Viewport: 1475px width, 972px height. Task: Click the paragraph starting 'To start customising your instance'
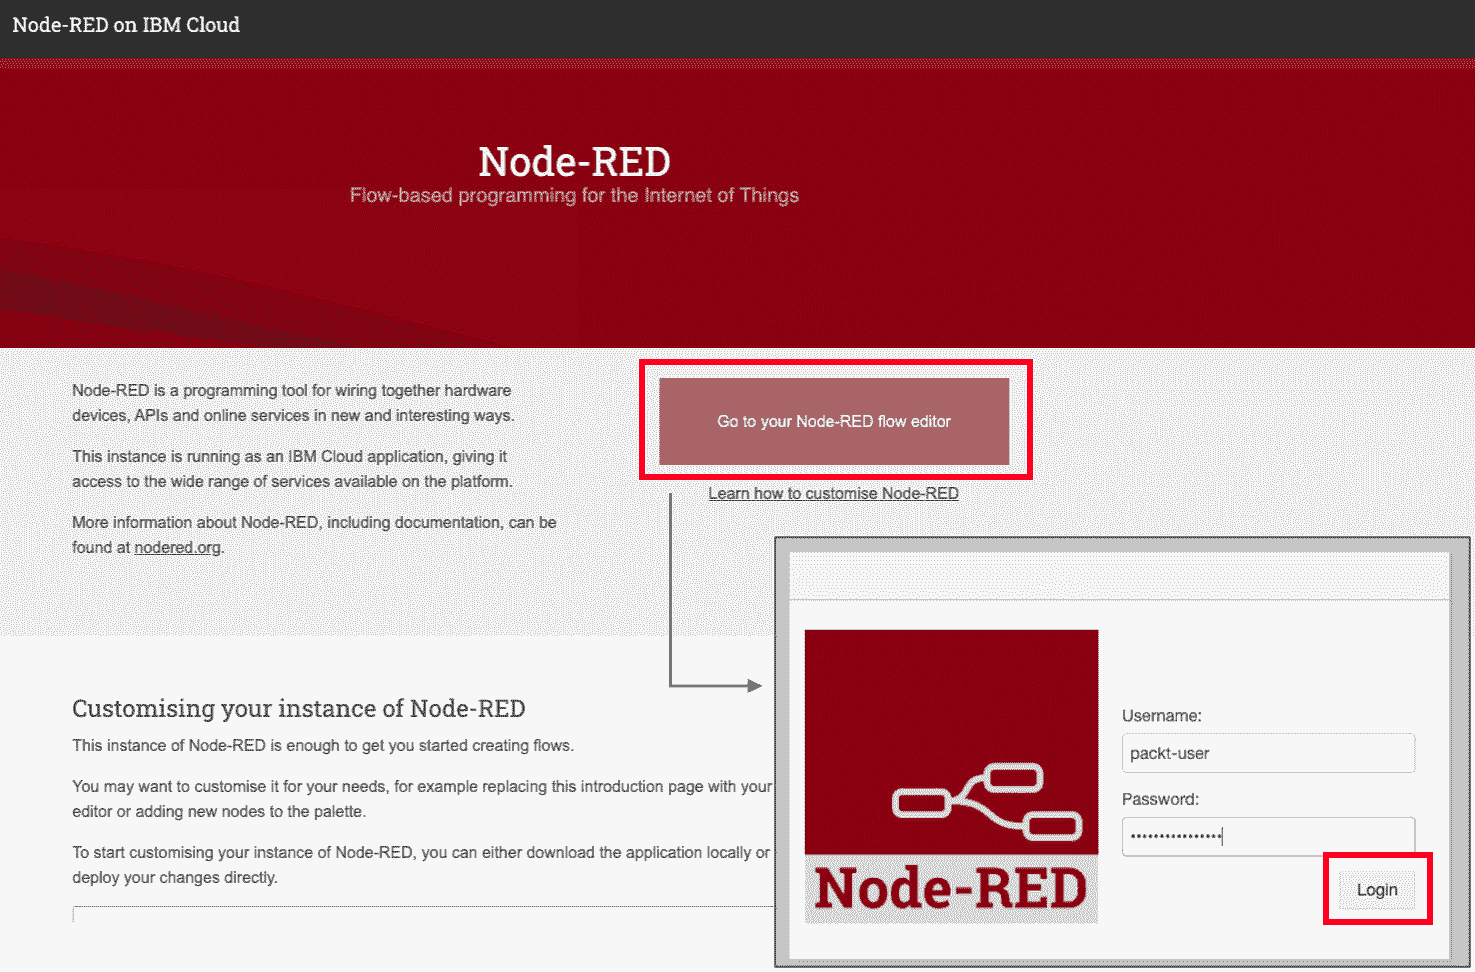pos(421,865)
